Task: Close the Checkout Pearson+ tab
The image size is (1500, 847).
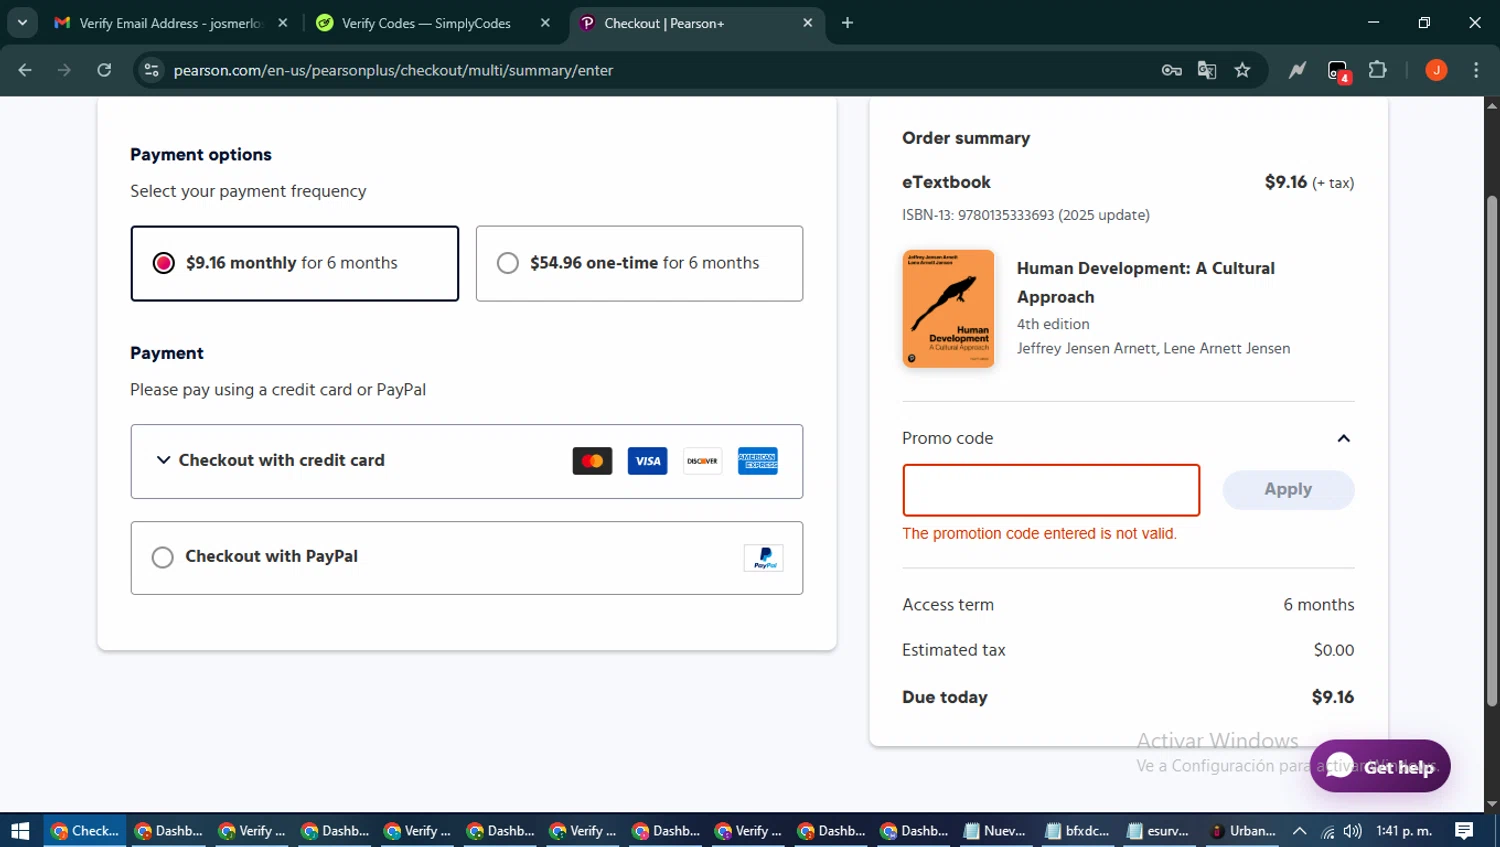Action: tap(808, 23)
